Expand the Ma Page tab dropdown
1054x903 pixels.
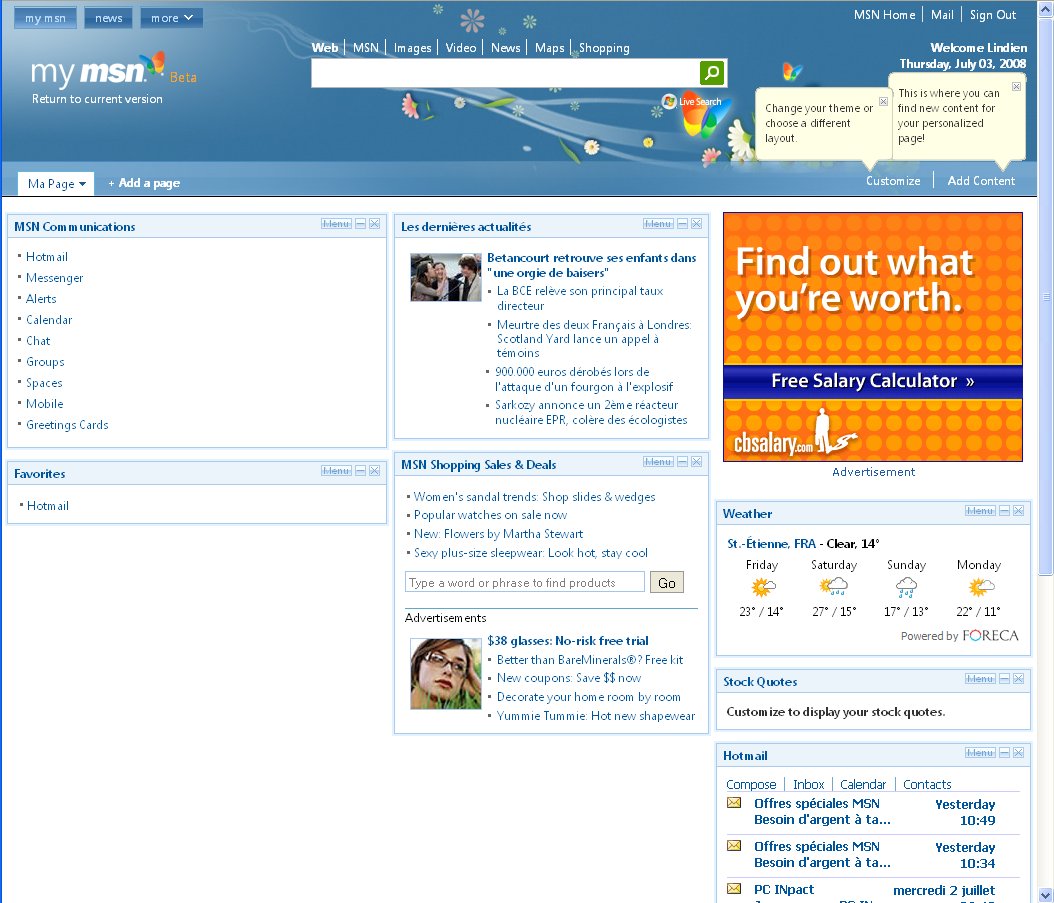tap(82, 184)
